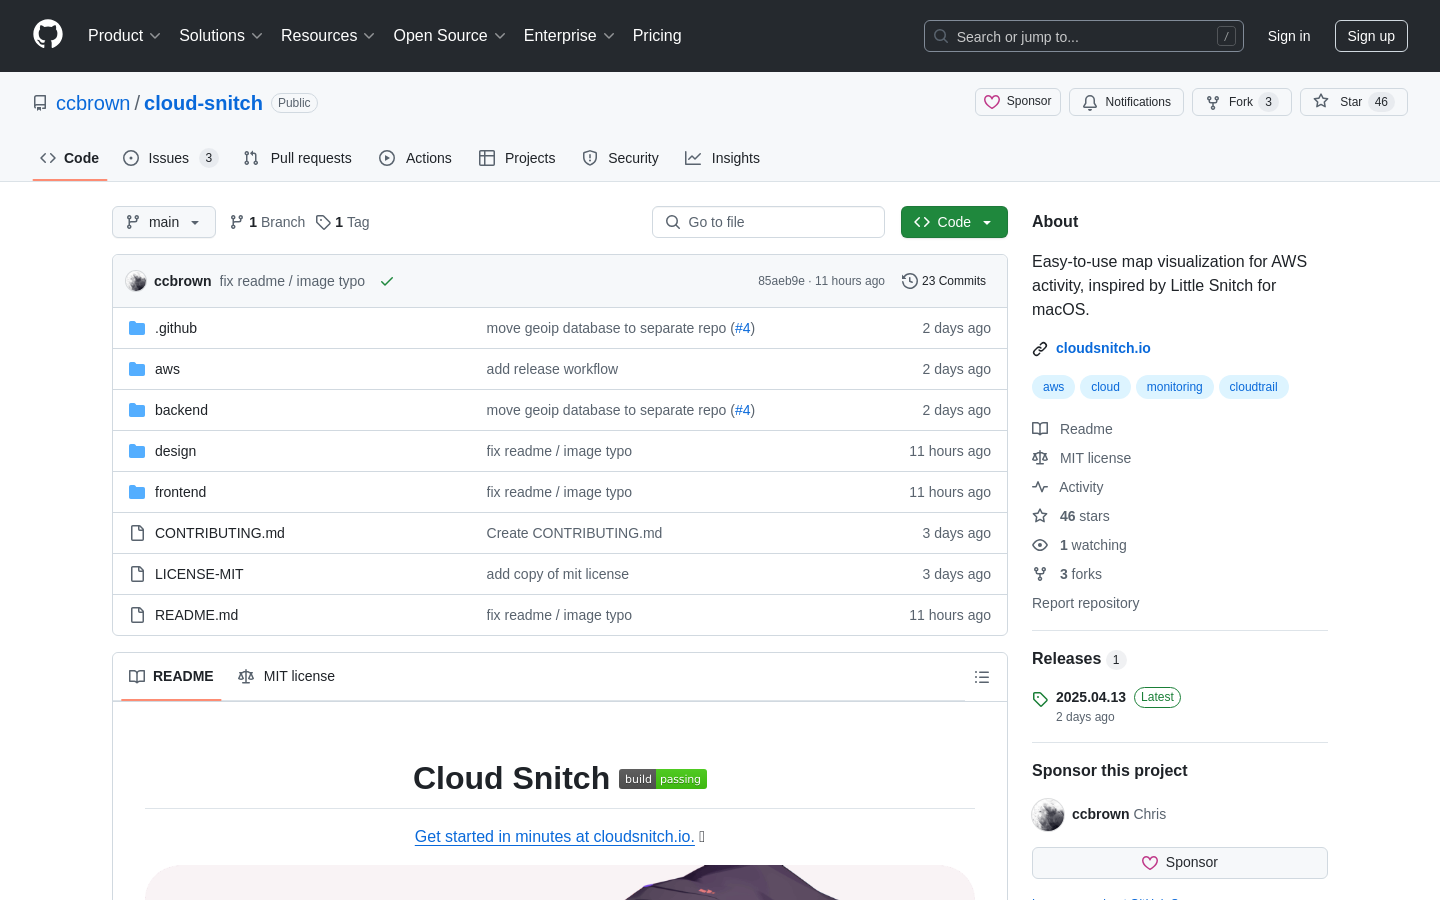Image resolution: width=1440 pixels, height=900 pixels.
Task: Click the ccbrown avatar in commit row
Action: coord(136,281)
